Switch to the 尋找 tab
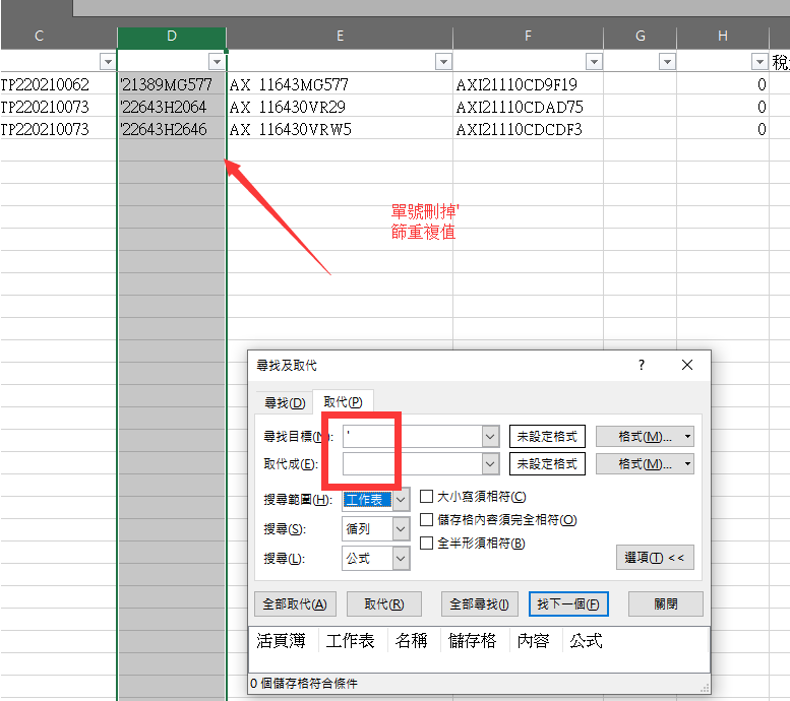 tap(284, 402)
